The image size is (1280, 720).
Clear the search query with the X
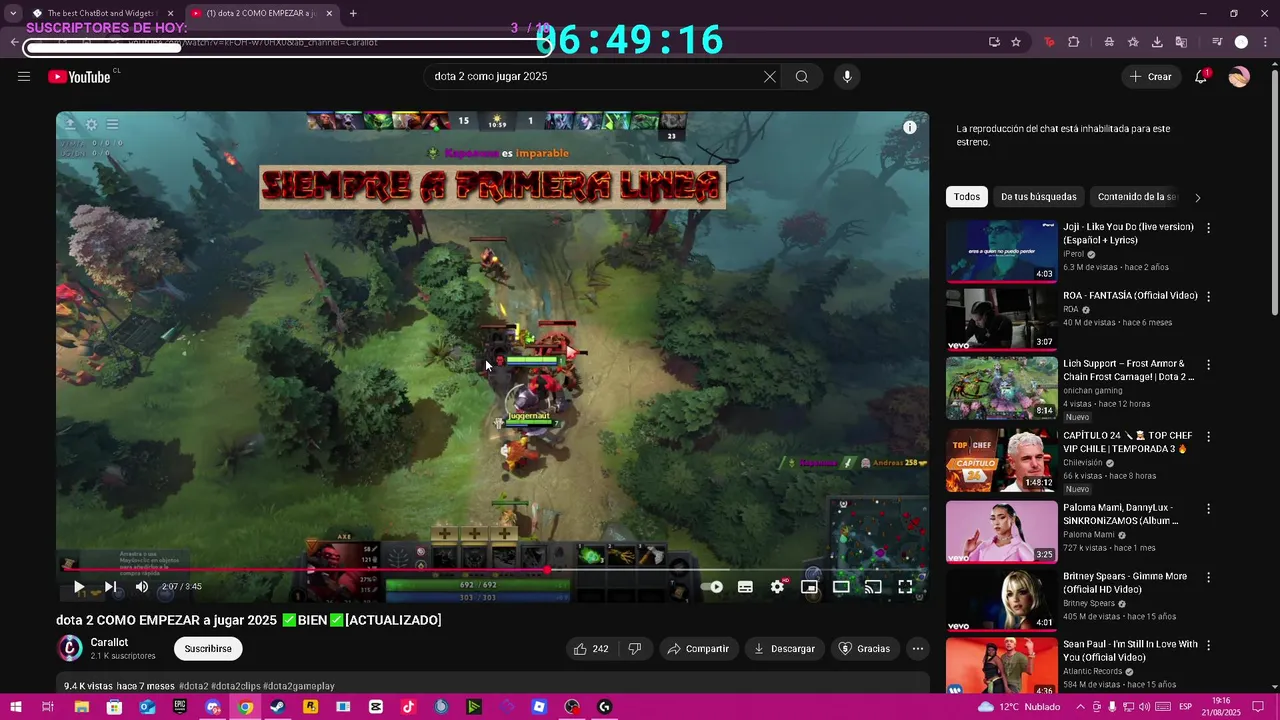(770, 77)
